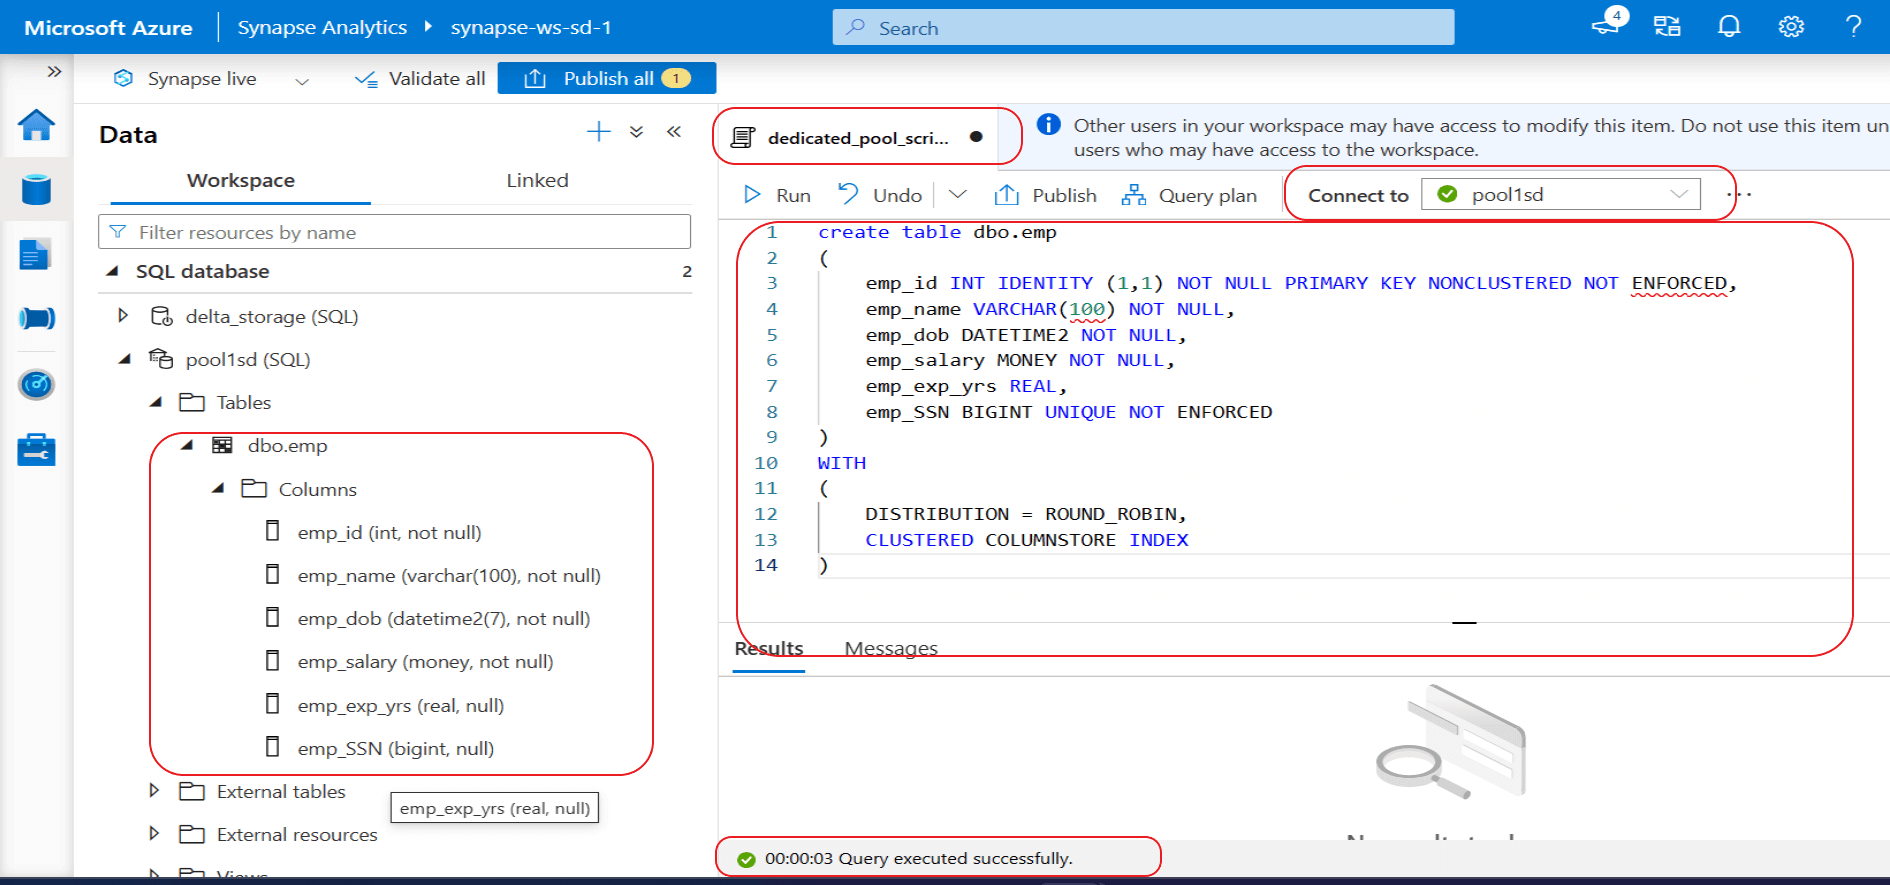Open the Develop hub document icon
Image resolution: width=1890 pixels, height=885 pixels.
pyautogui.click(x=35, y=254)
